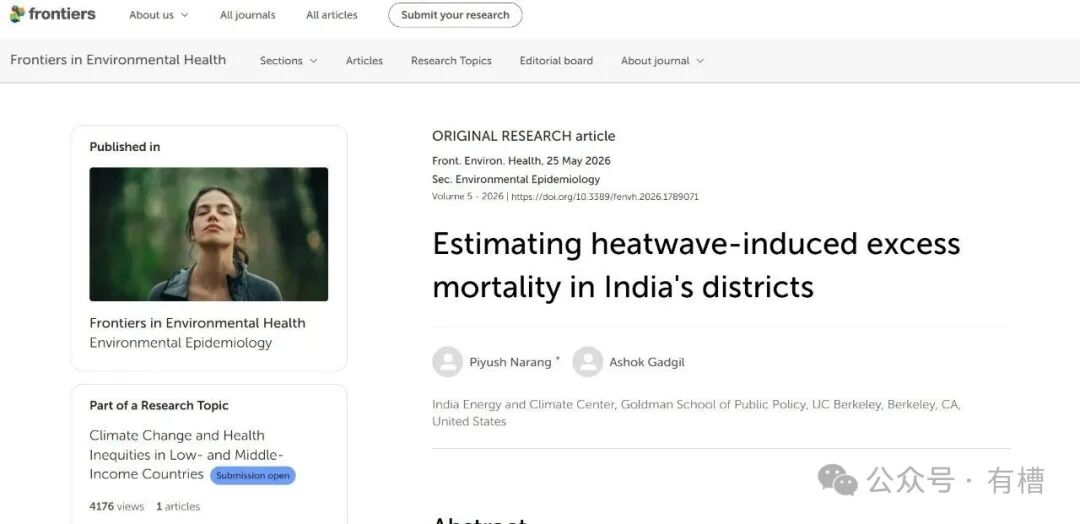Expand the Sections dropdown
Screen dimensions: 1080x524
pyautogui.click(x=289, y=61)
